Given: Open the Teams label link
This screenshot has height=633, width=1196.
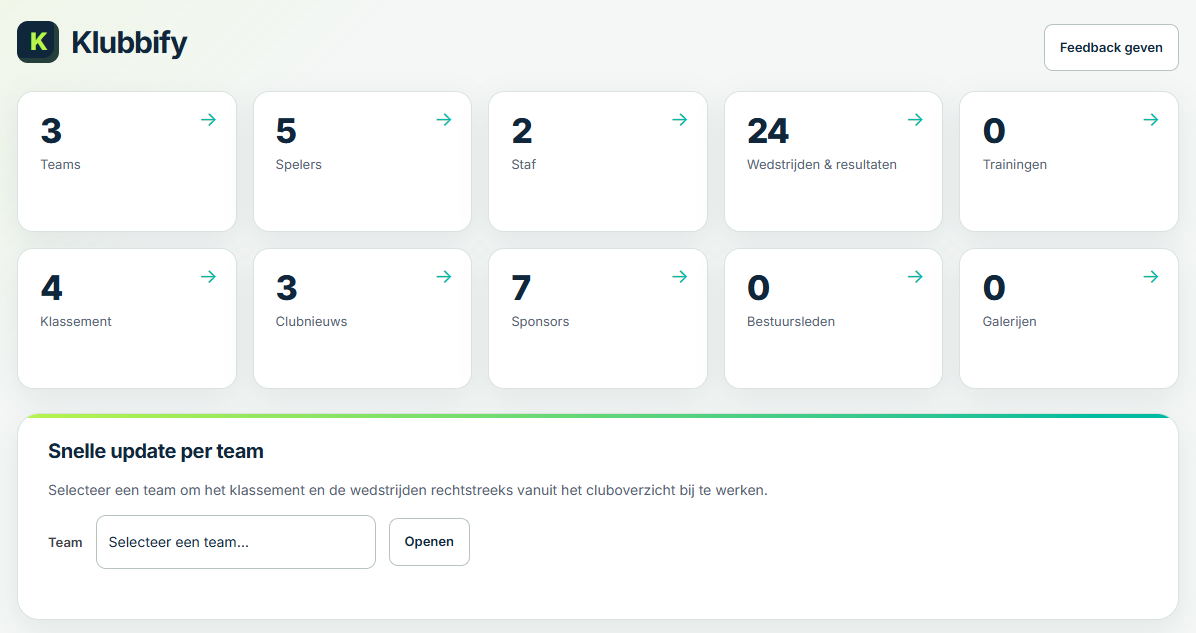Looking at the screenshot, I should pyautogui.click(x=60, y=165).
